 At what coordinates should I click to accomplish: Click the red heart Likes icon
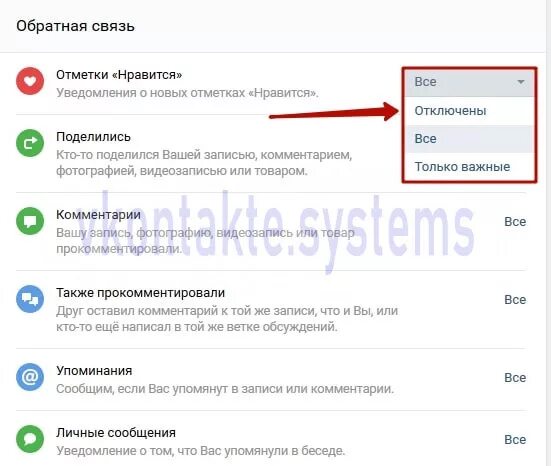[30, 81]
